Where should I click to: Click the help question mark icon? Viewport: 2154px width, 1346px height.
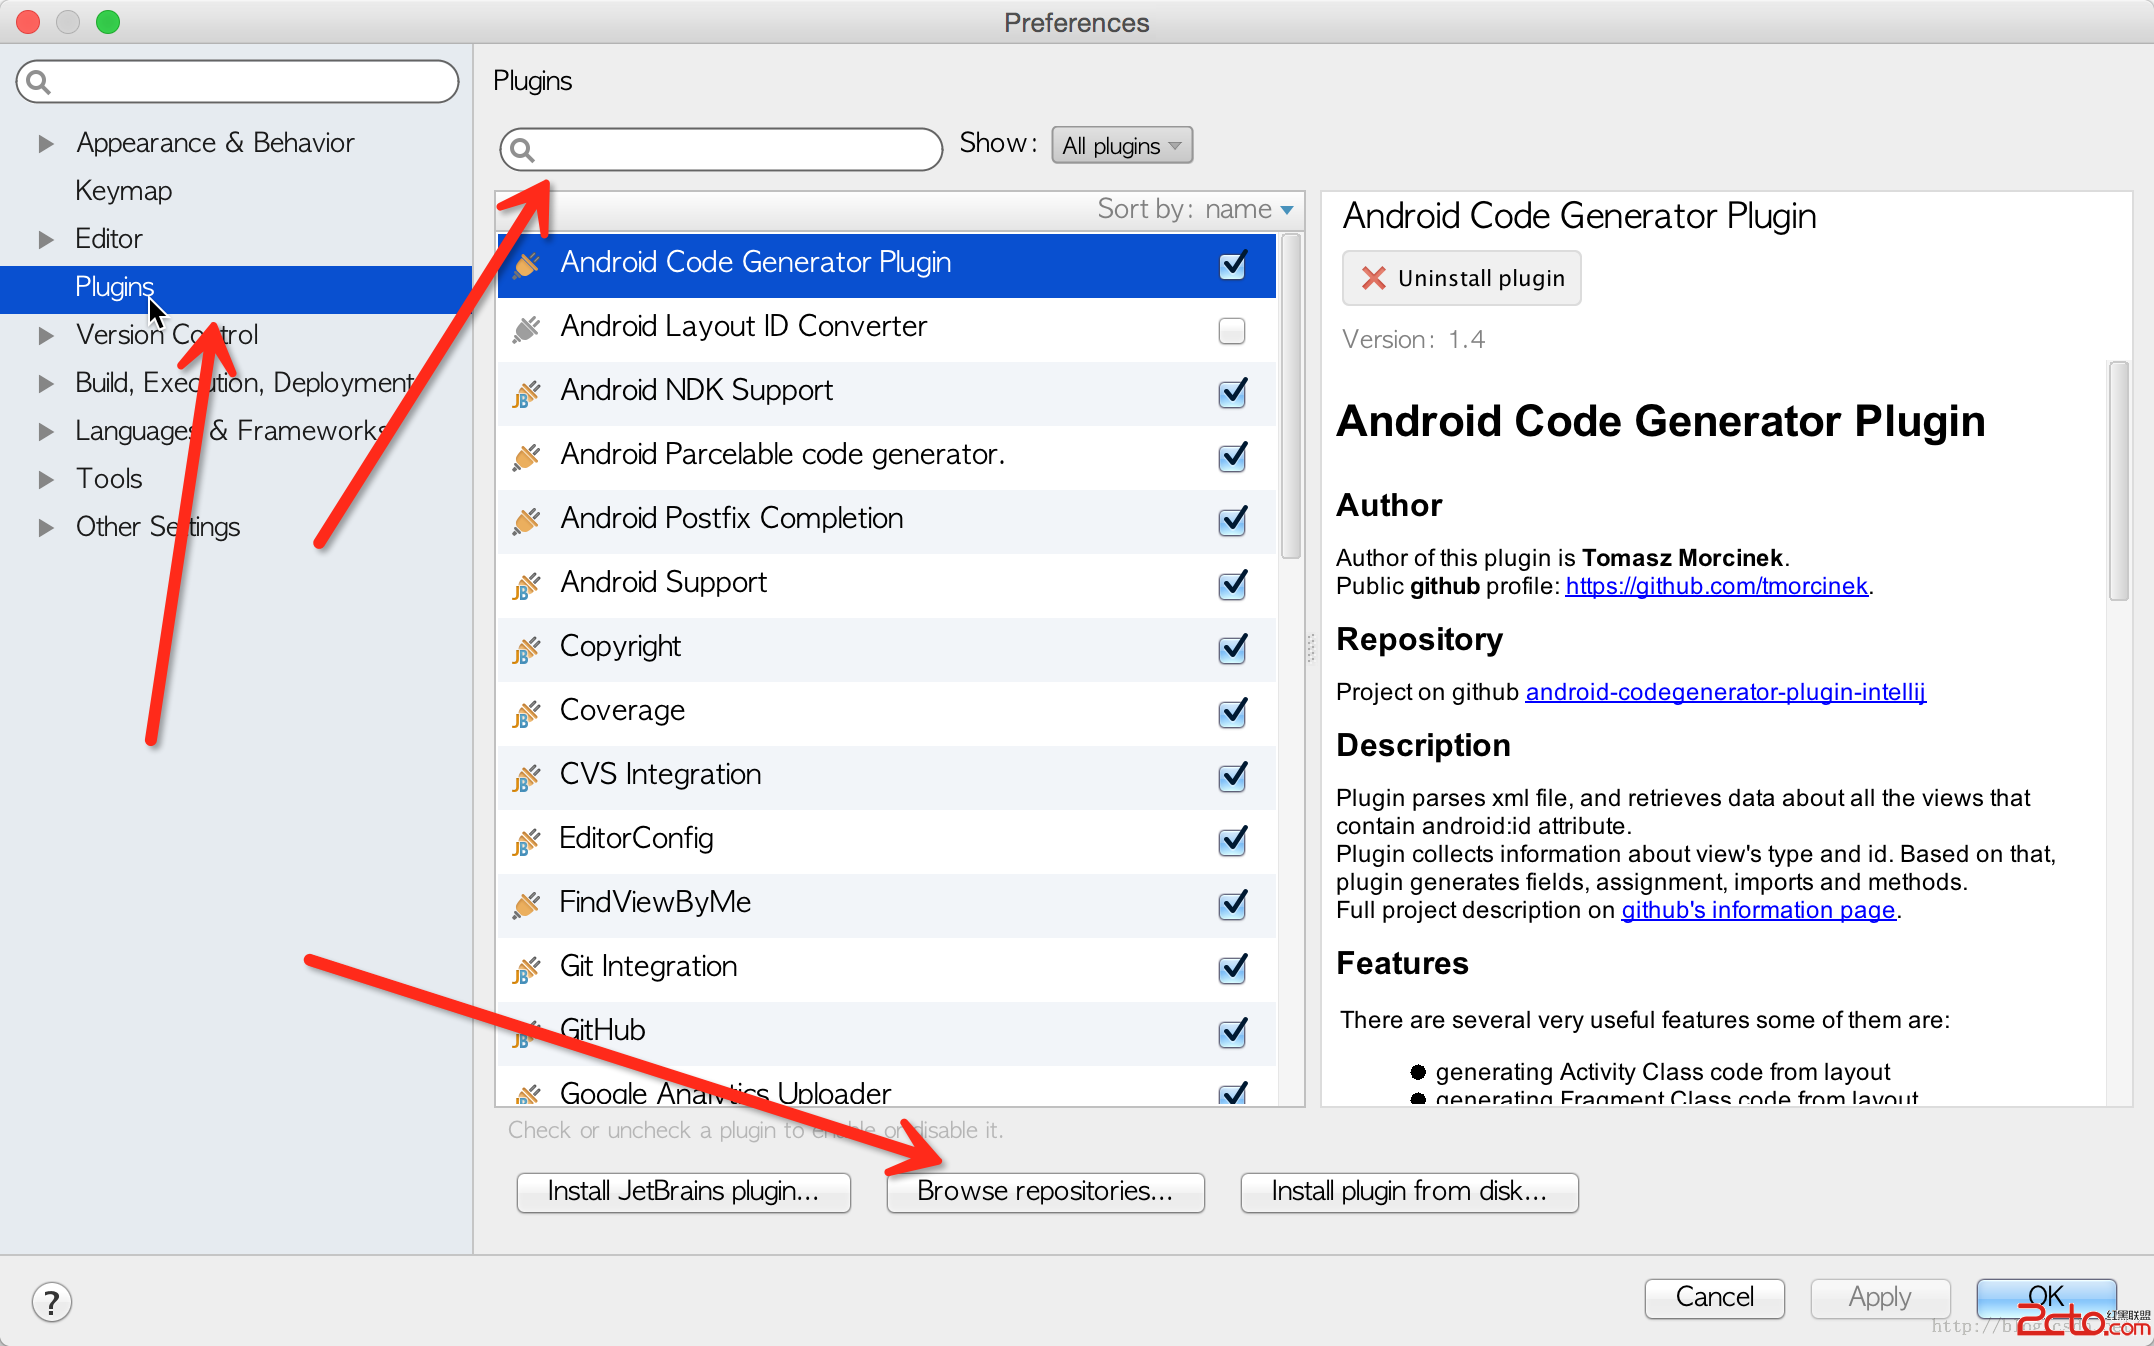(51, 1302)
